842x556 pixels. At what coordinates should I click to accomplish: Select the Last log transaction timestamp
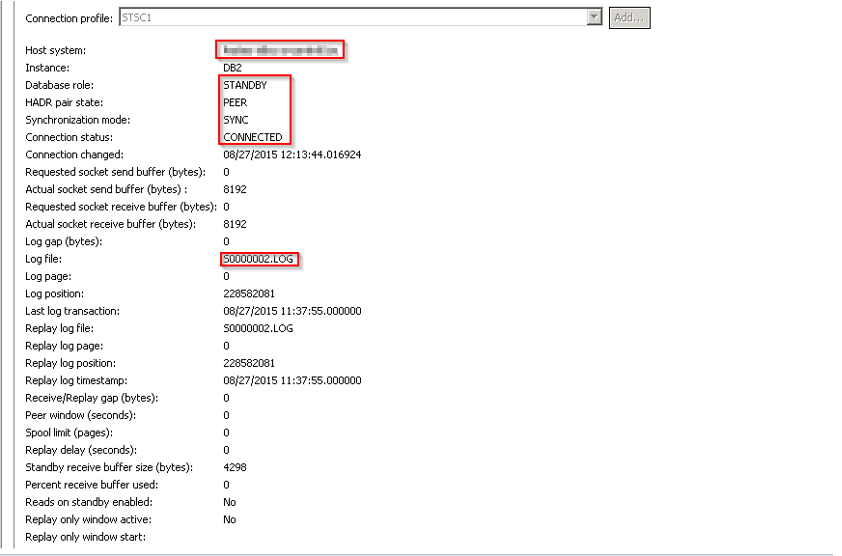[292, 311]
